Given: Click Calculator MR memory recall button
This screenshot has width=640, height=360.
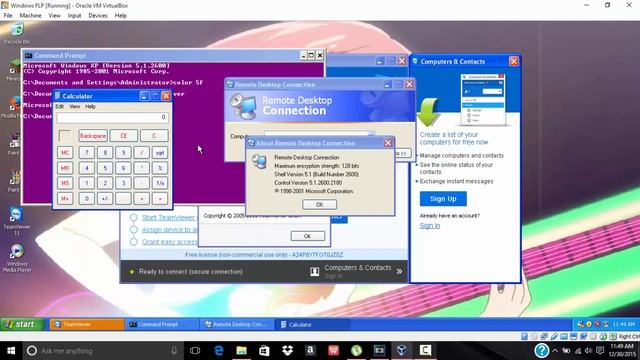Looking at the screenshot, I should [x=65, y=168].
